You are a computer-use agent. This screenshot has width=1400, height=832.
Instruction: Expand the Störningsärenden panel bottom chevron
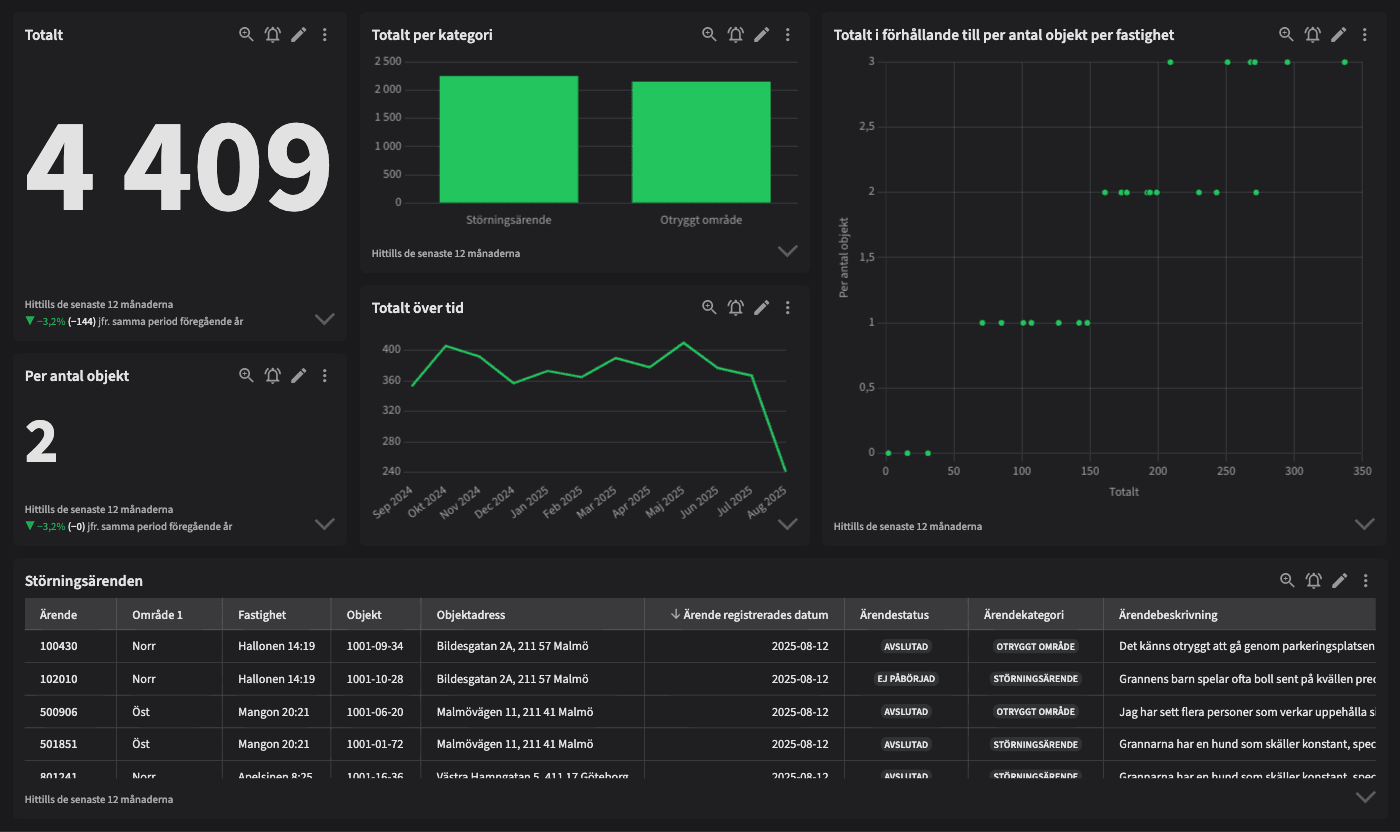click(x=1365, y=797)
